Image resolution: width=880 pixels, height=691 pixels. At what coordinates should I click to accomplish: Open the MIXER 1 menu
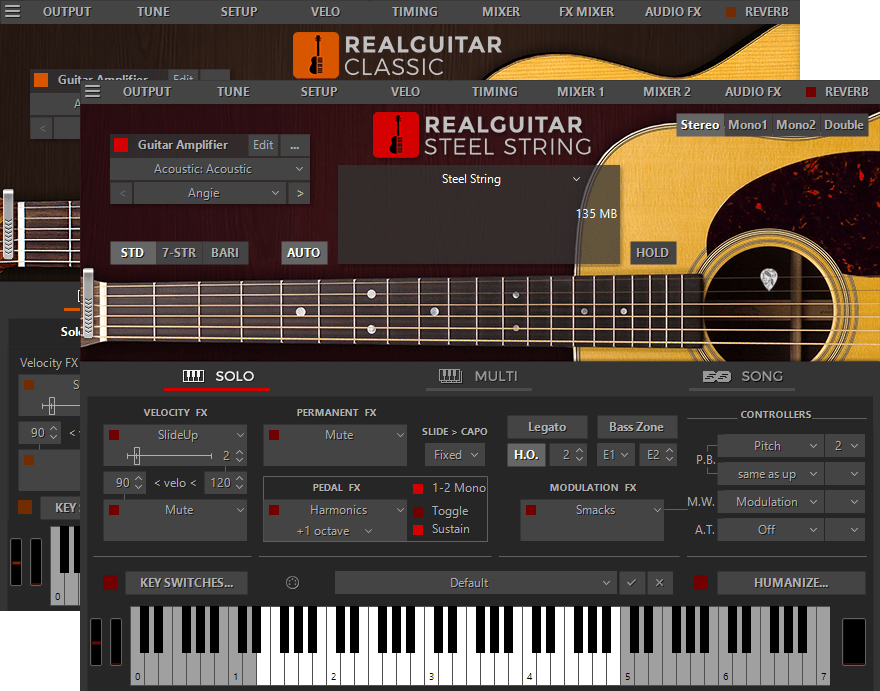pos(580,91)
